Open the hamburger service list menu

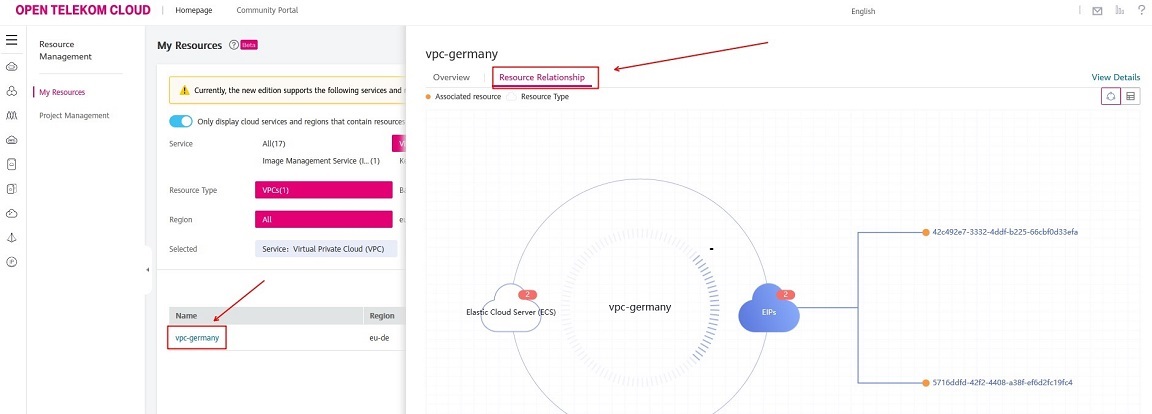[12, 40]
